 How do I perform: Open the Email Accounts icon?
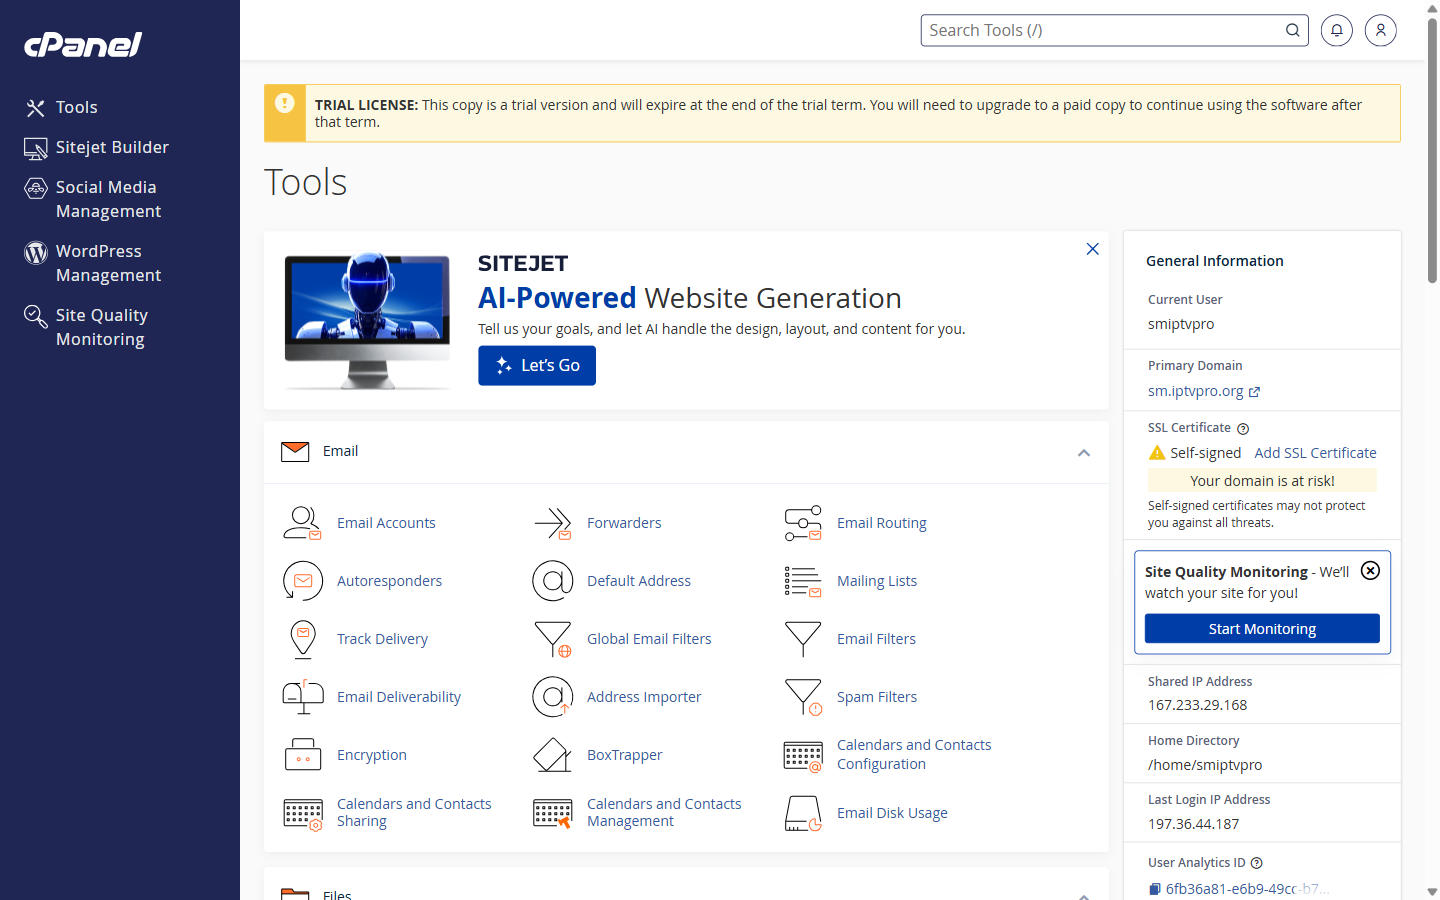[302, 523]
